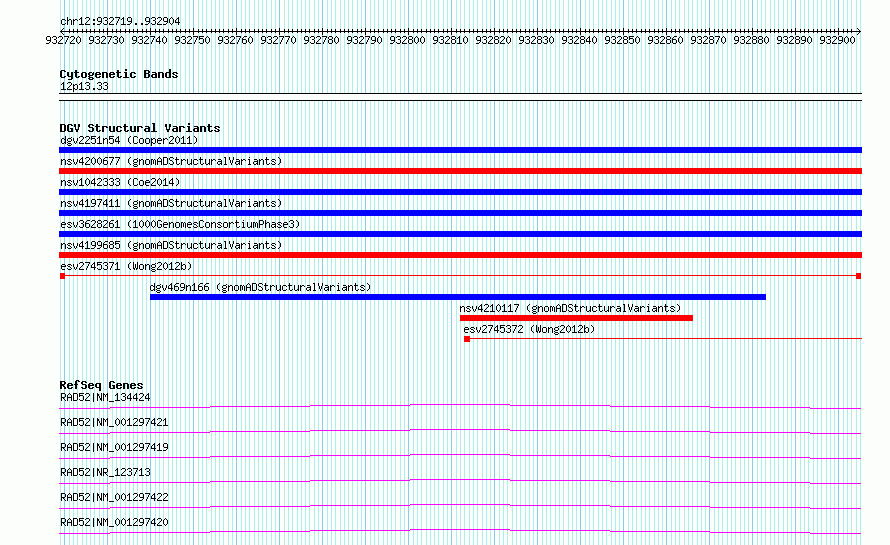The image size is (890, 545).
Task: Open the esv2745372 (Wong2012b) variant label
Action: pos(529,329)
